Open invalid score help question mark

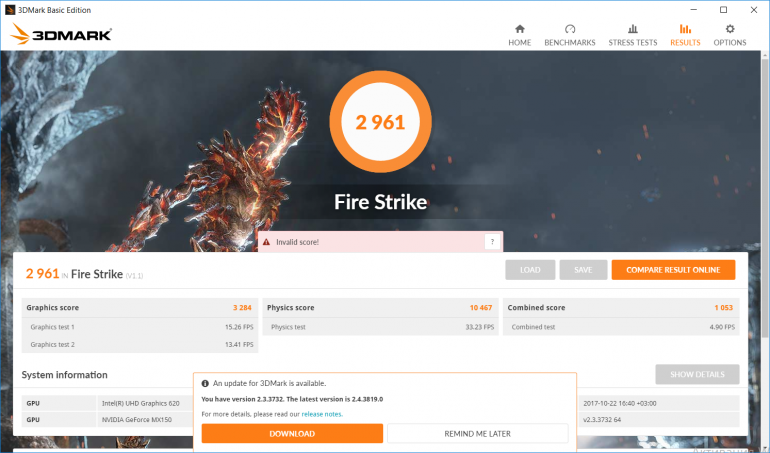(492, 242)
